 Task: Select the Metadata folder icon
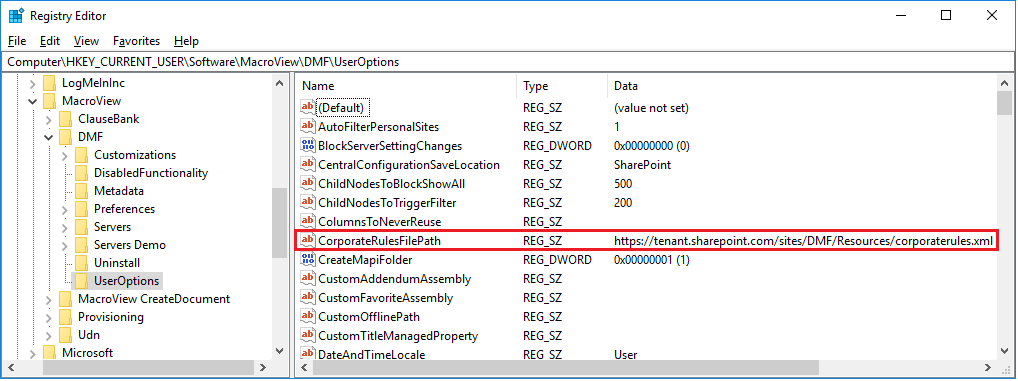coord(82,191)
